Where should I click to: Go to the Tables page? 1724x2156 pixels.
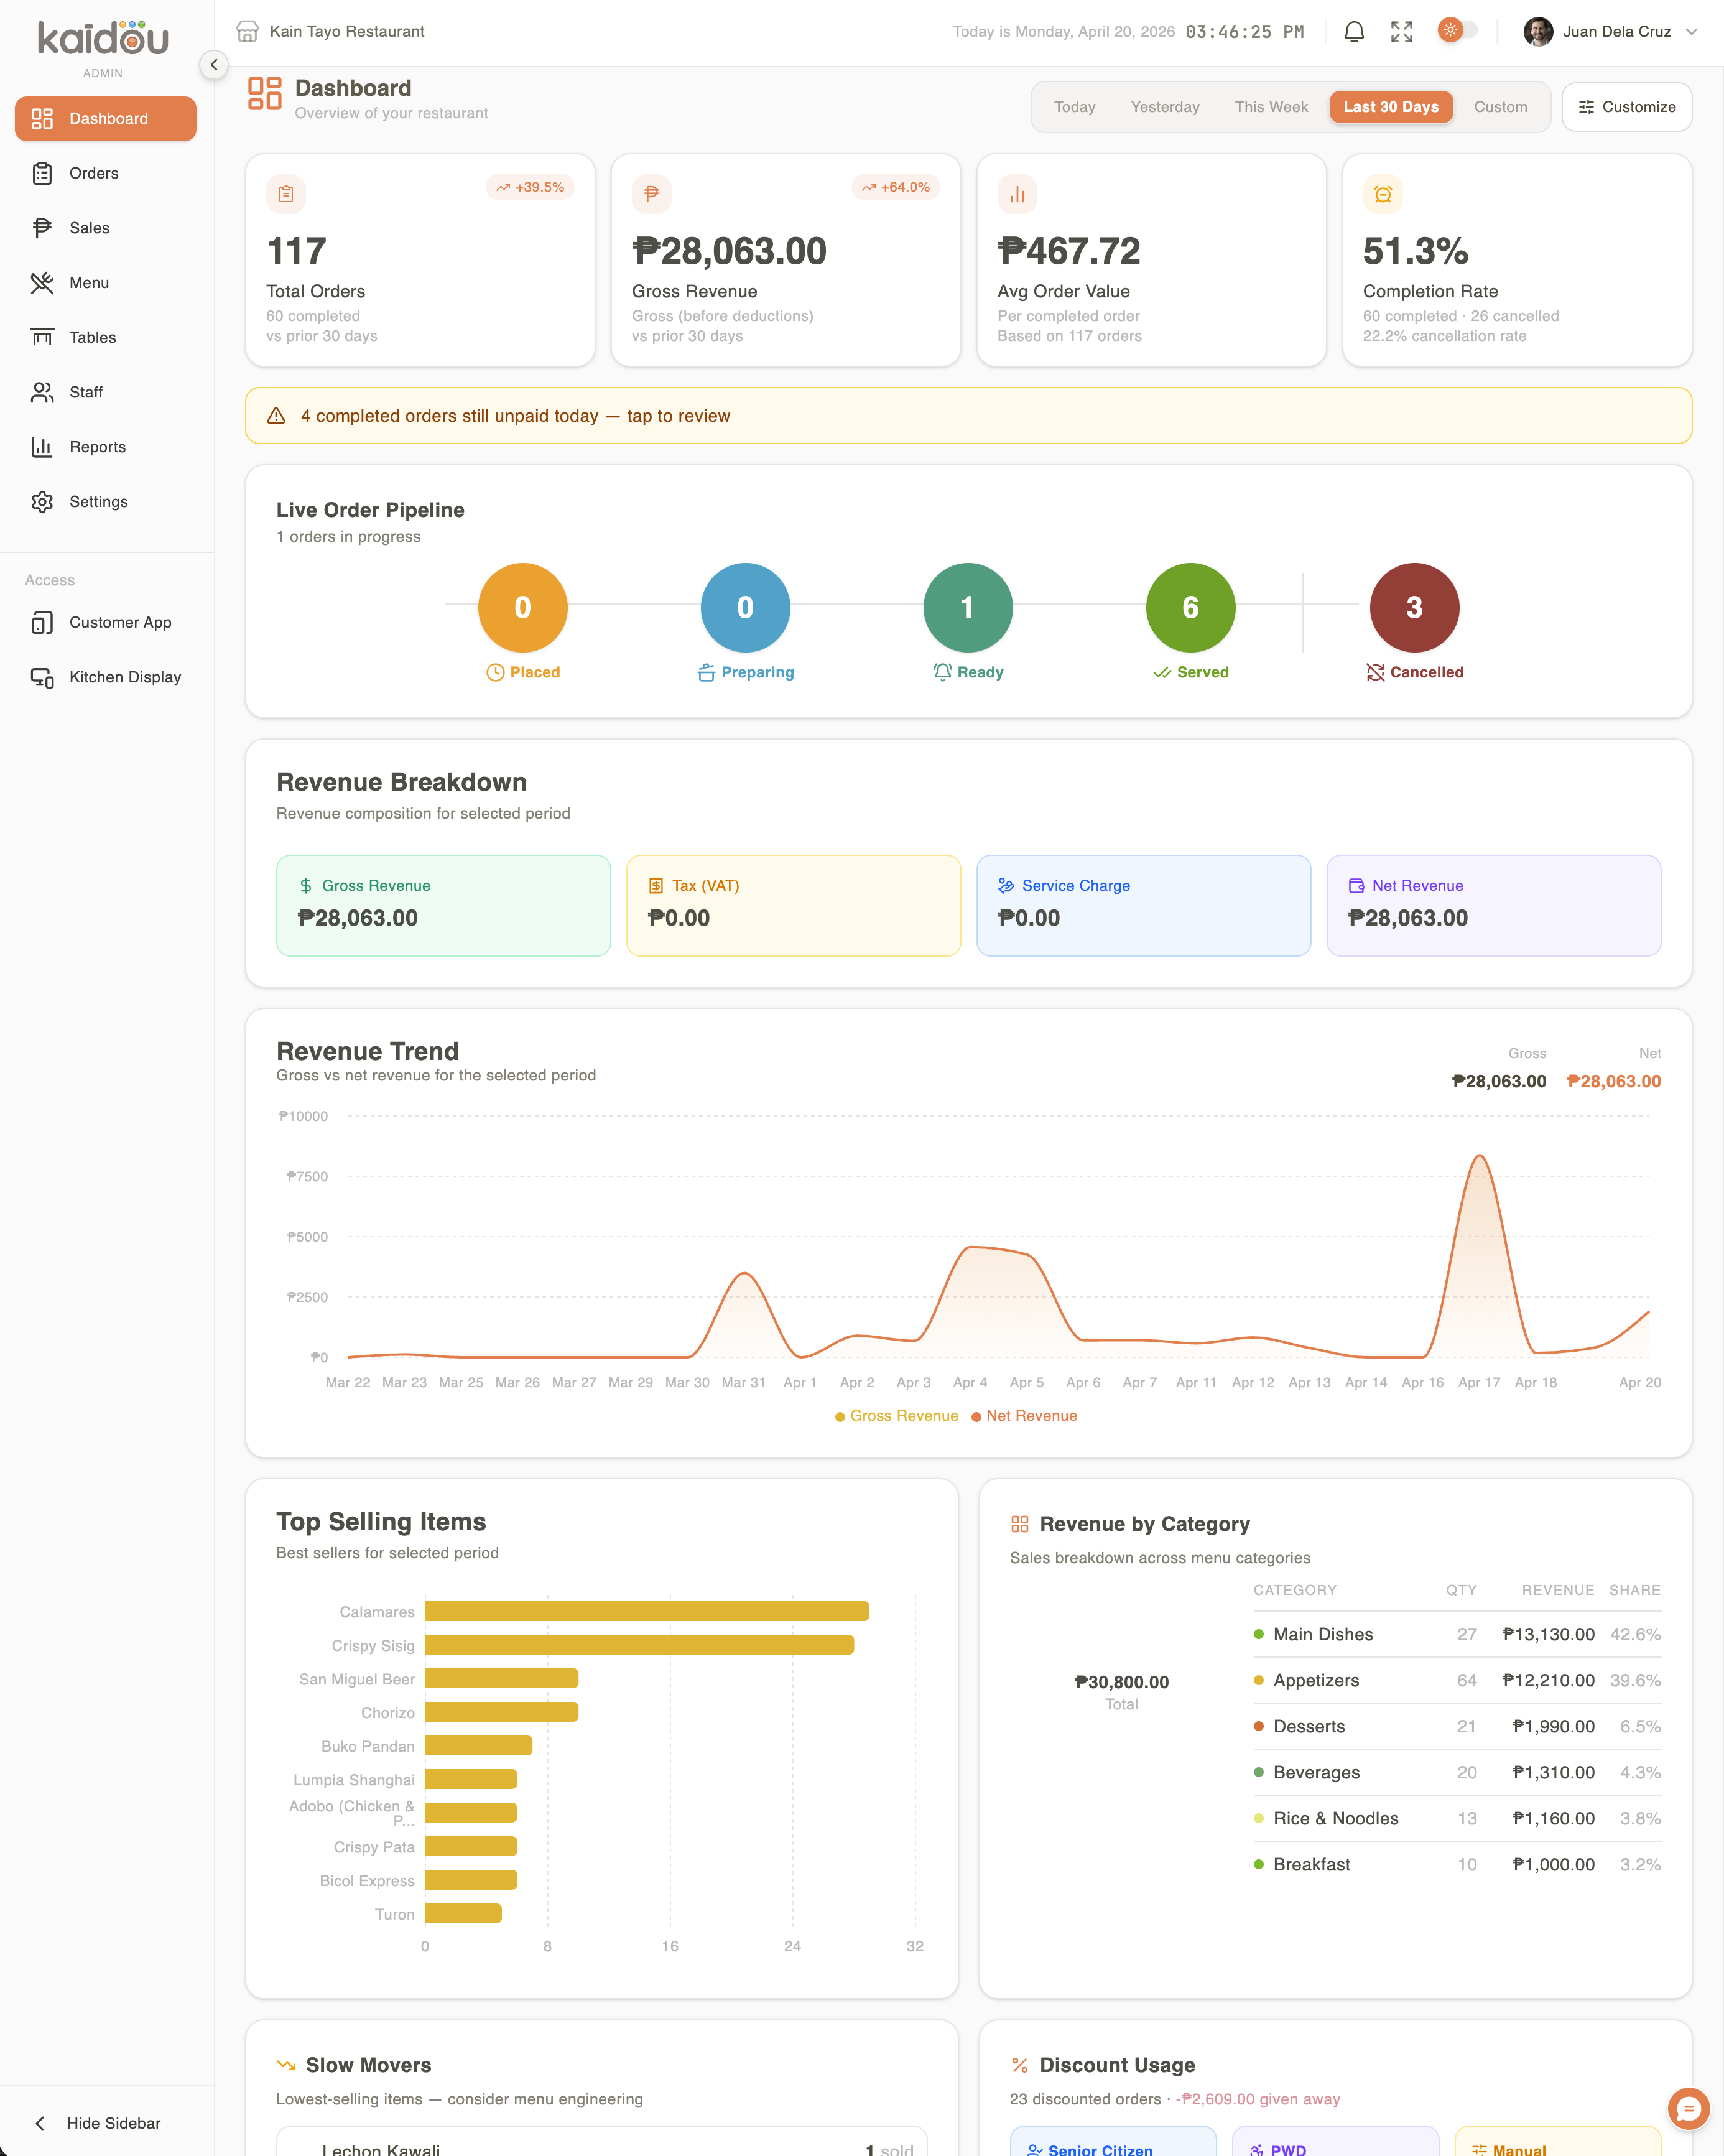click(92, 337)
